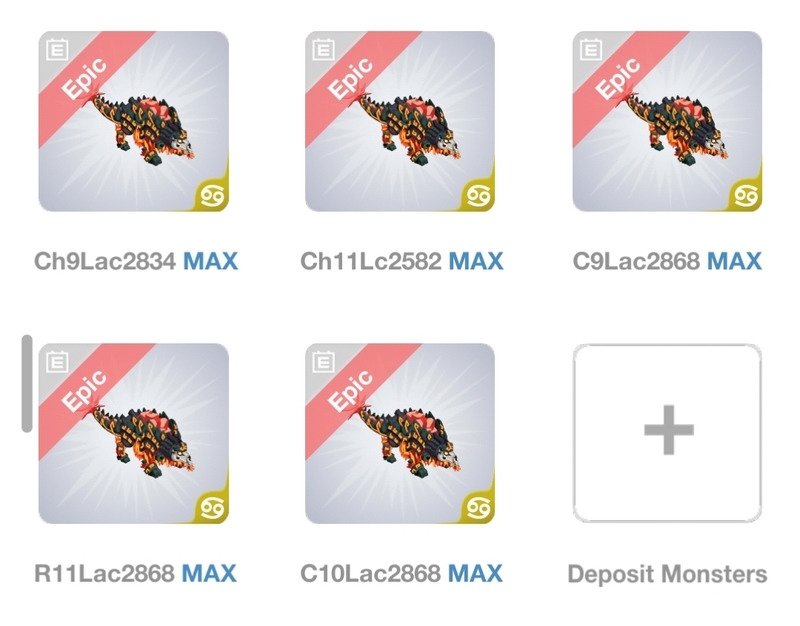This screenshot has width=800, height=626.
Task: Open the C9Lac2868 monster image
Action: (x=667, y=121)
